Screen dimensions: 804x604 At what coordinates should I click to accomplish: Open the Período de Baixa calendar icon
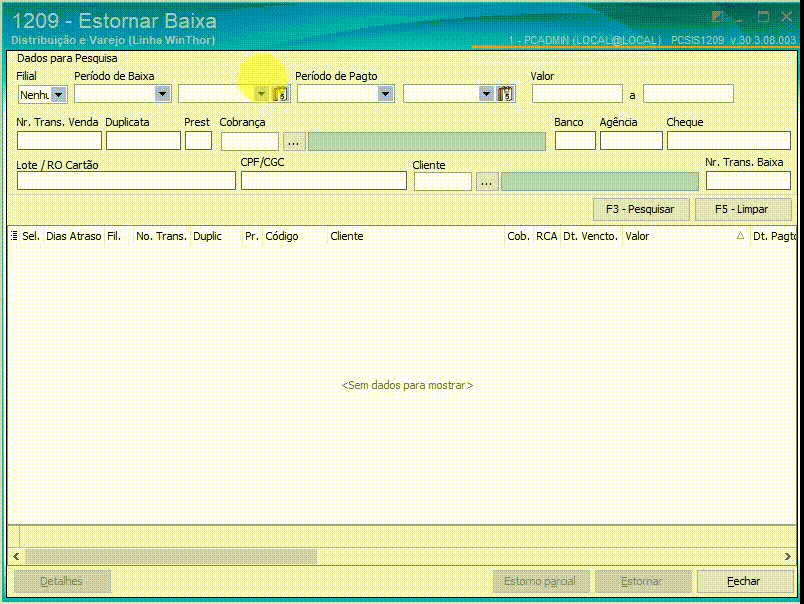click(280, 94)
